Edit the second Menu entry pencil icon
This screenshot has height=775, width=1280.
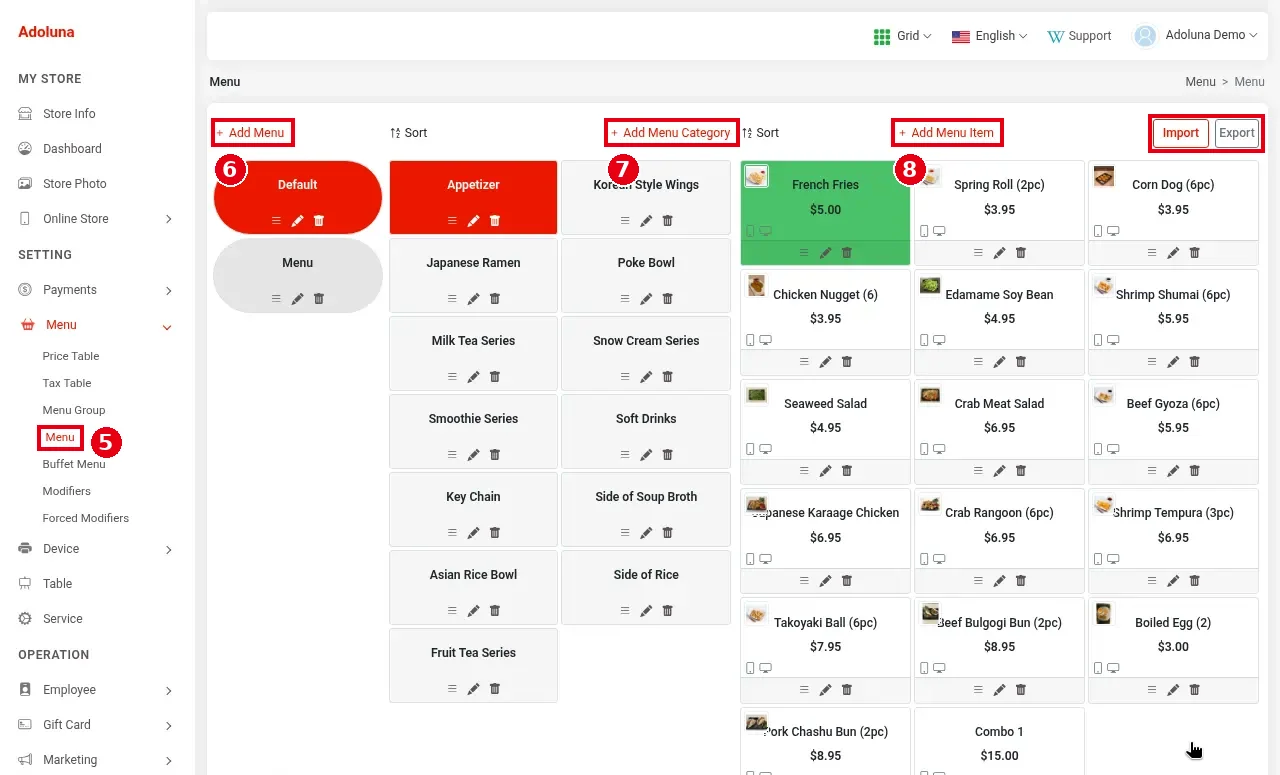coord(297,299)
